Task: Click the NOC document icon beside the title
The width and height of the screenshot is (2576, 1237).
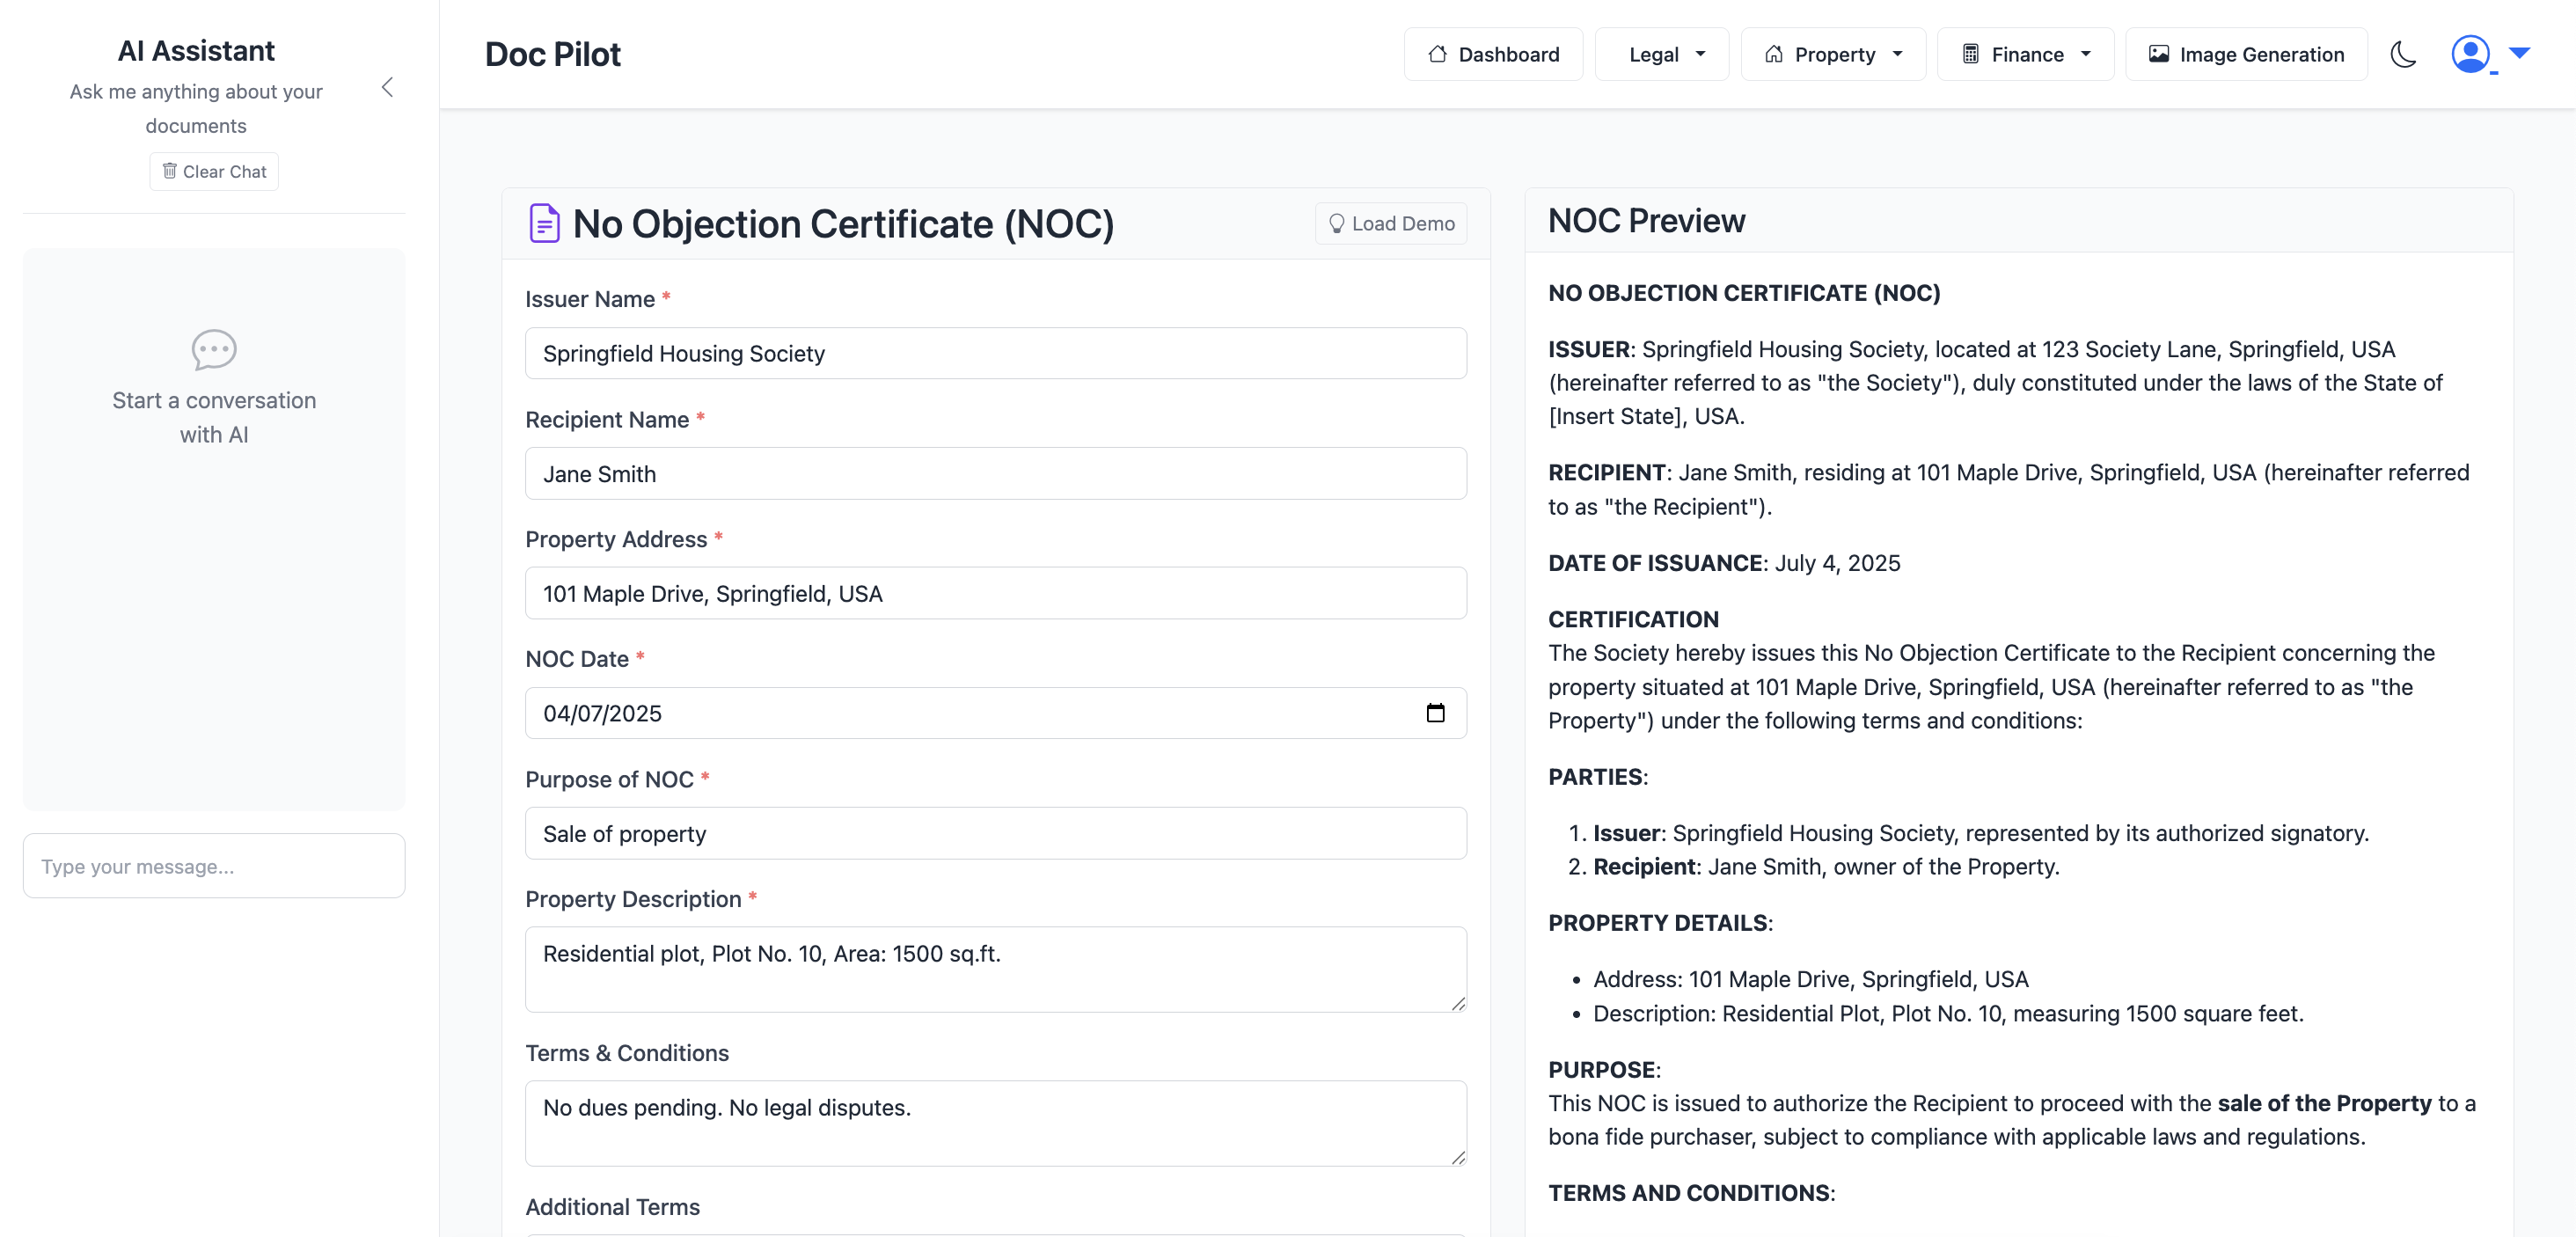Action: (544, 223)
